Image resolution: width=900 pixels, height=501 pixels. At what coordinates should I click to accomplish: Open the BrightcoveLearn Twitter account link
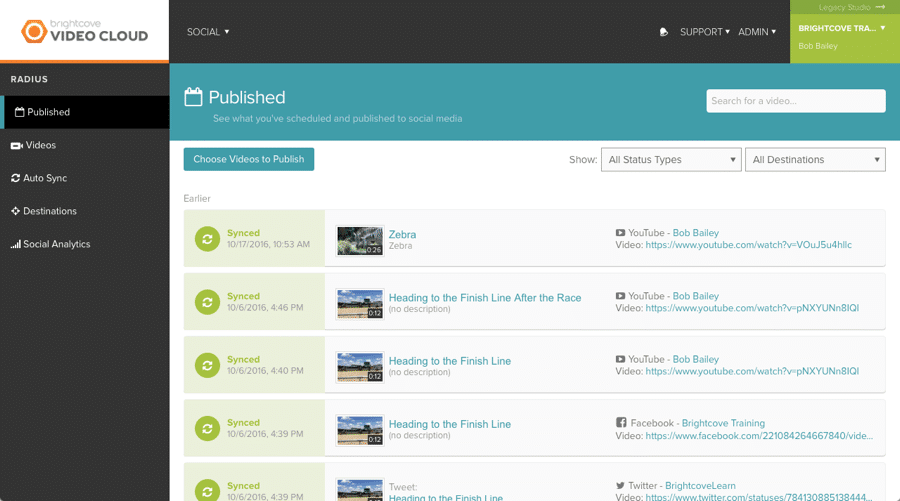coord(700,486)
